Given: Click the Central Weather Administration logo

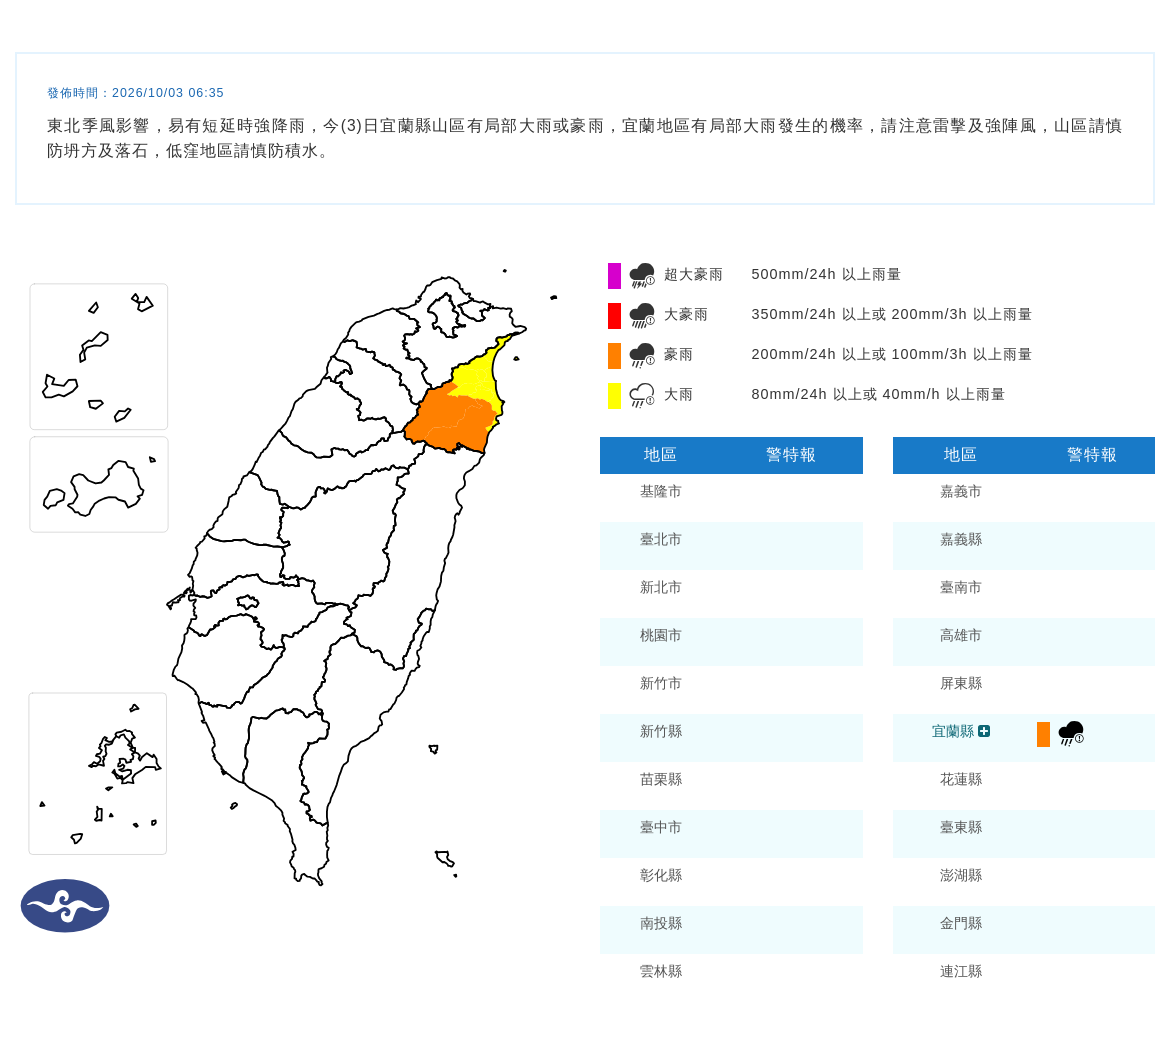Looking at the screenshot, I should tap(65, 906).
